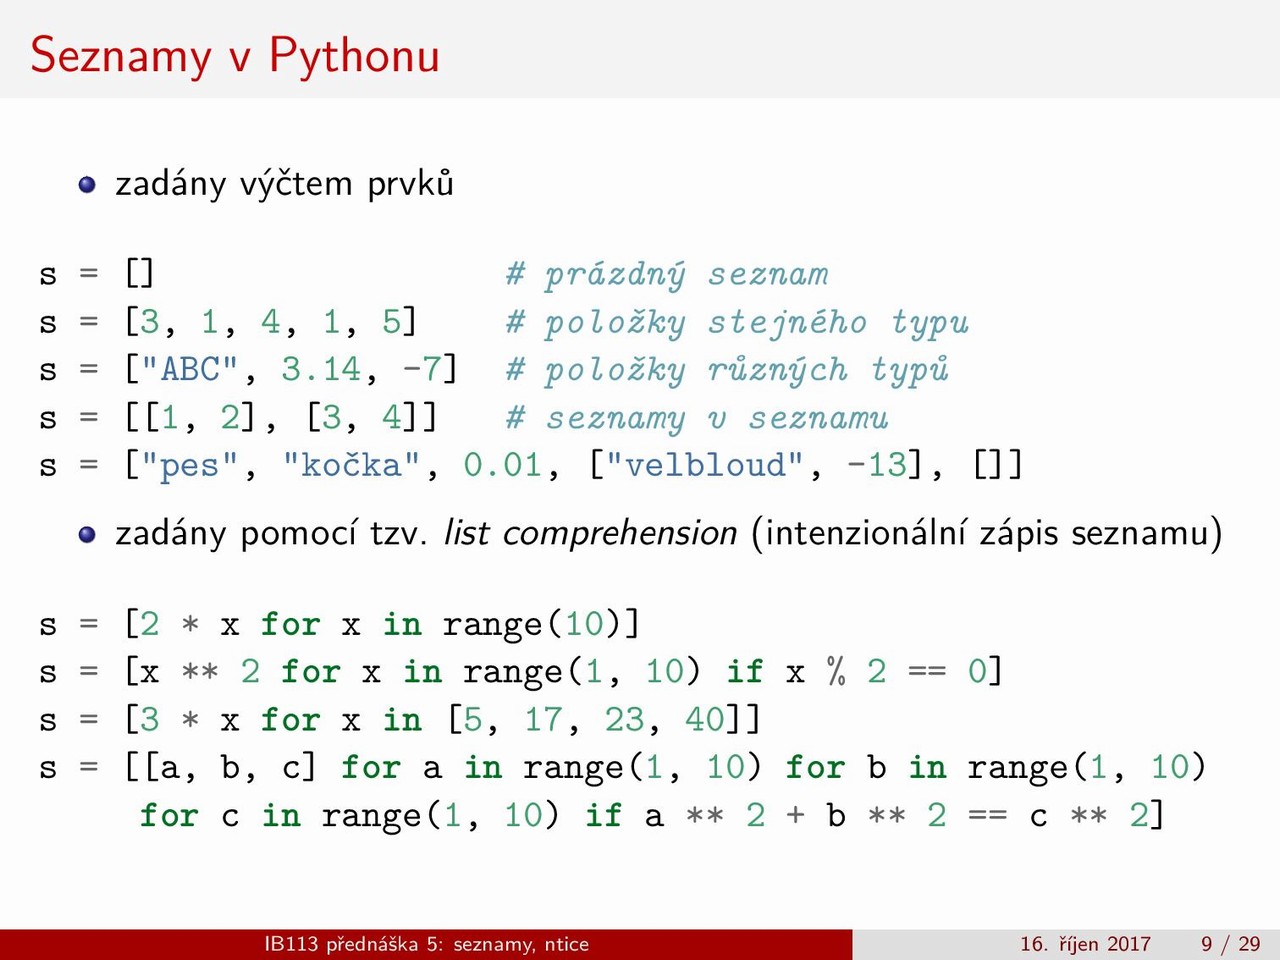Screen dimensions: 1280x960
Task: Click footer text "IB113 přednáška 5: seznamy, ntice"
Action: (426, 944)
